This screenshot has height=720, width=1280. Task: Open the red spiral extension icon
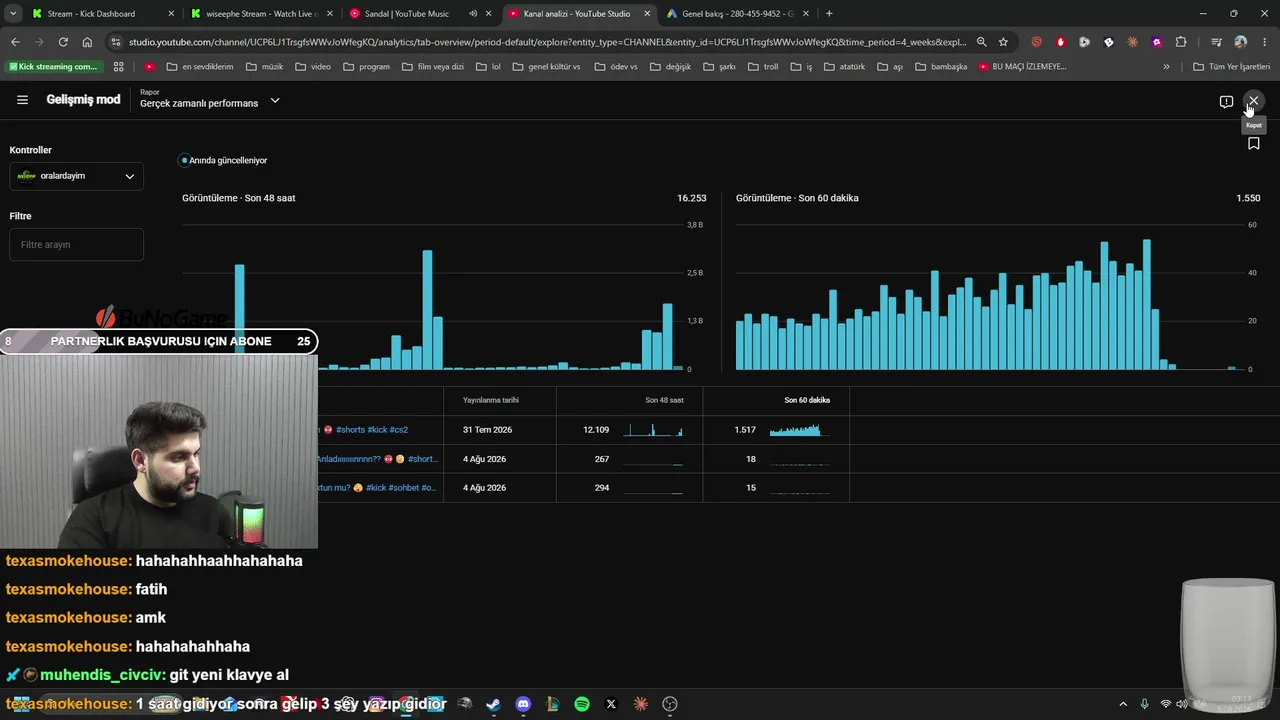tap(1036, 42)
